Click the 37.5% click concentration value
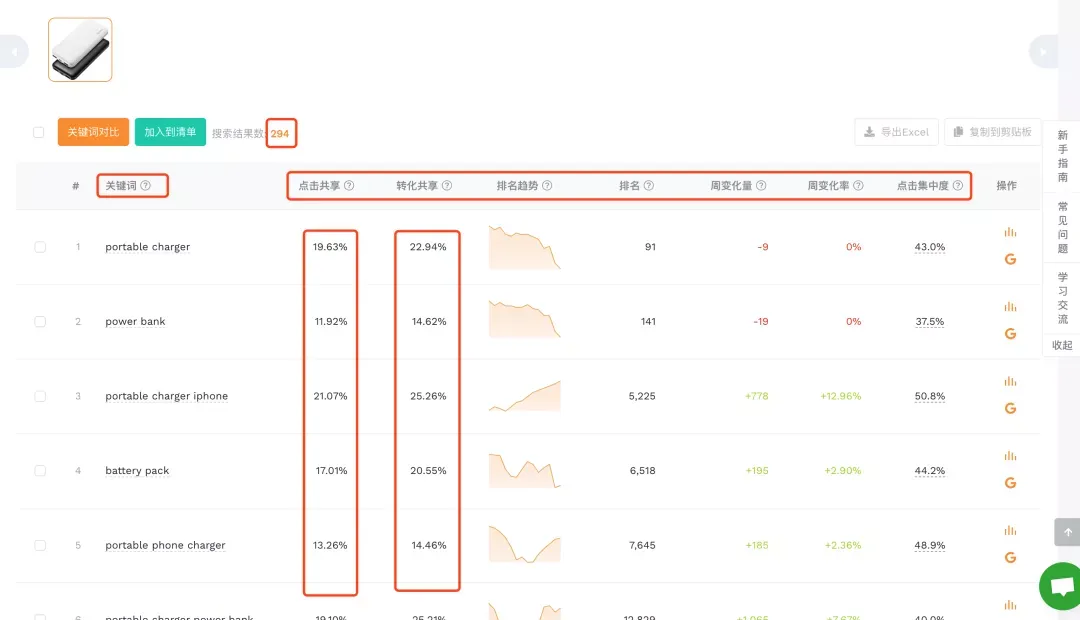Screen dimensions: 1080x620 [929, 322]
